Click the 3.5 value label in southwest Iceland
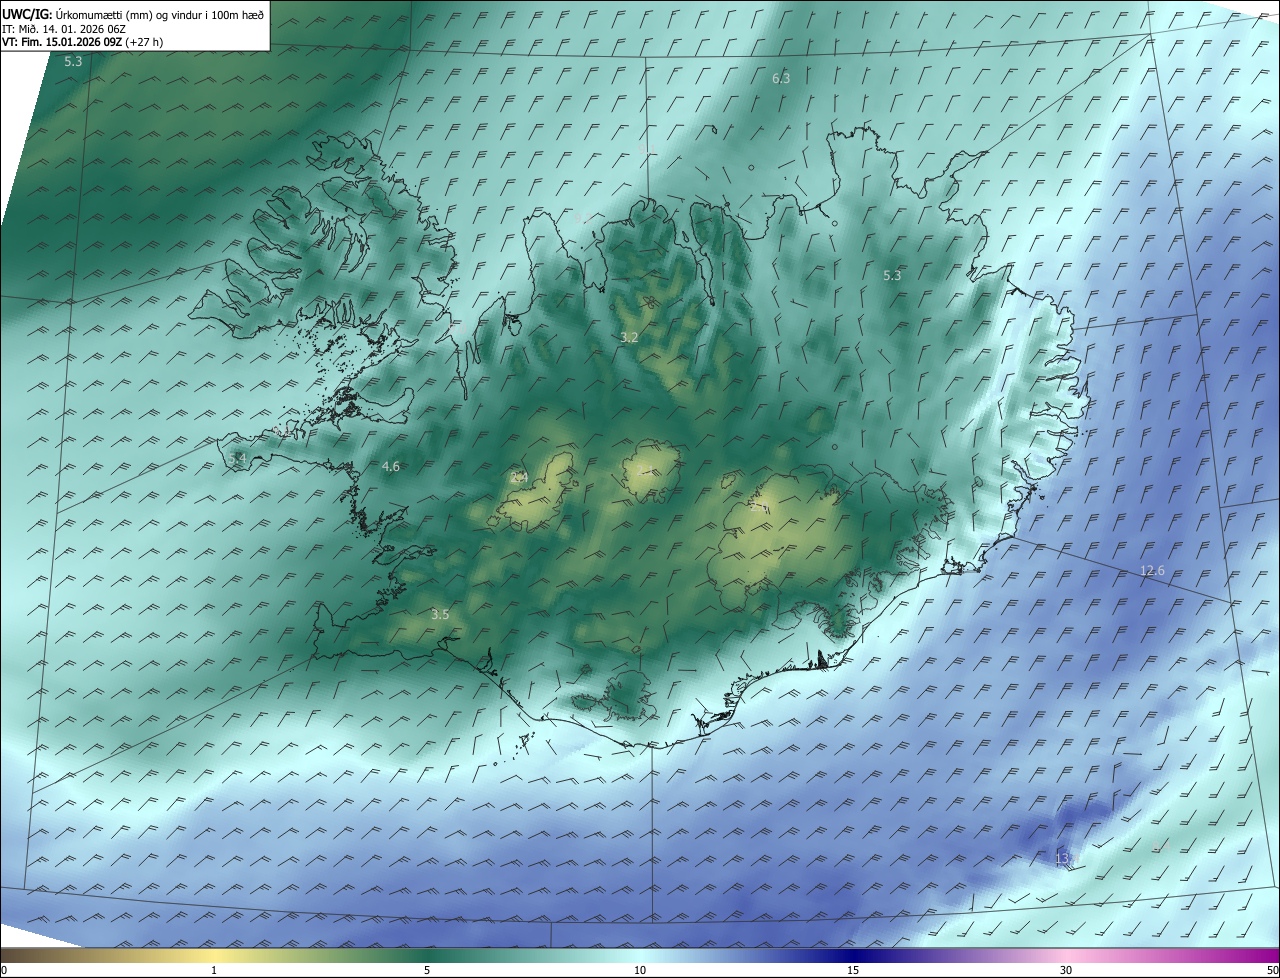 [x=440, y=614]
